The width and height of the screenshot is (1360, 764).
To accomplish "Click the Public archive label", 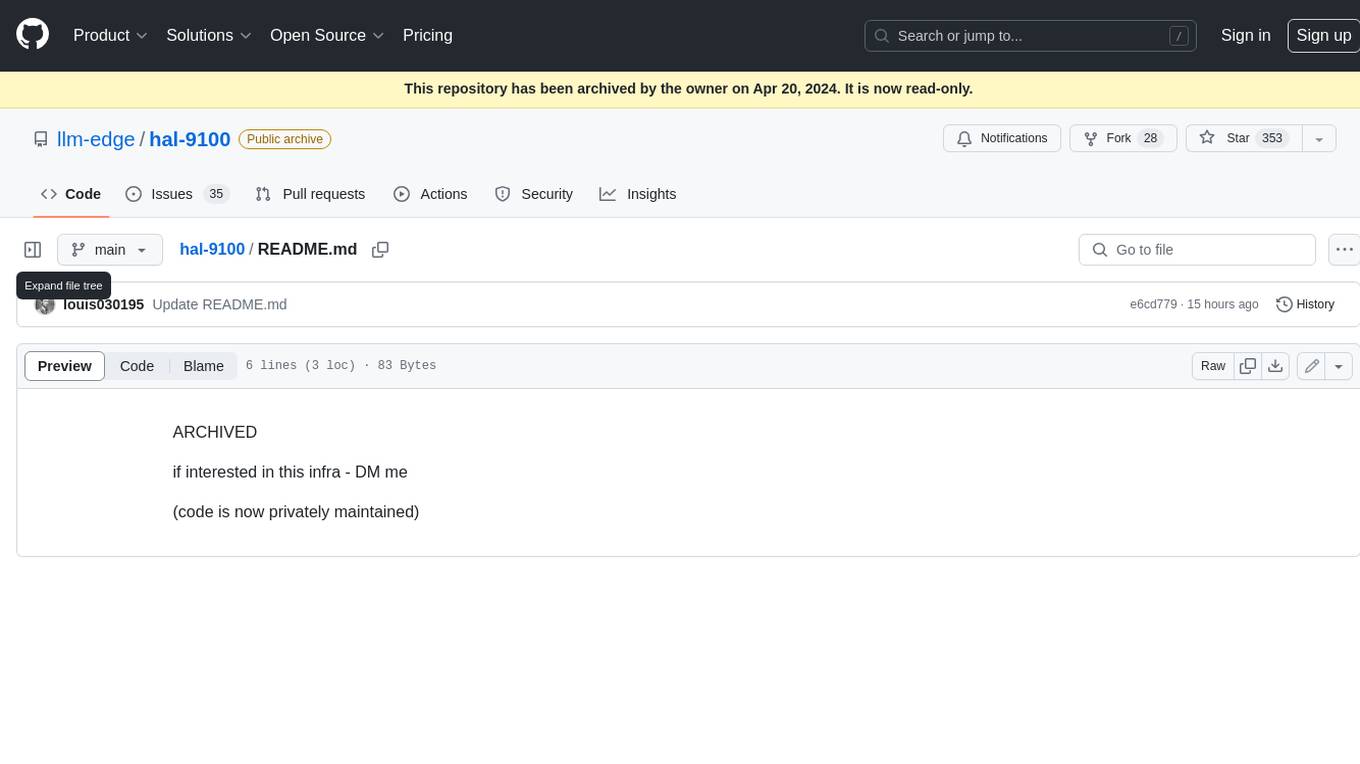I will pos(285,139).
